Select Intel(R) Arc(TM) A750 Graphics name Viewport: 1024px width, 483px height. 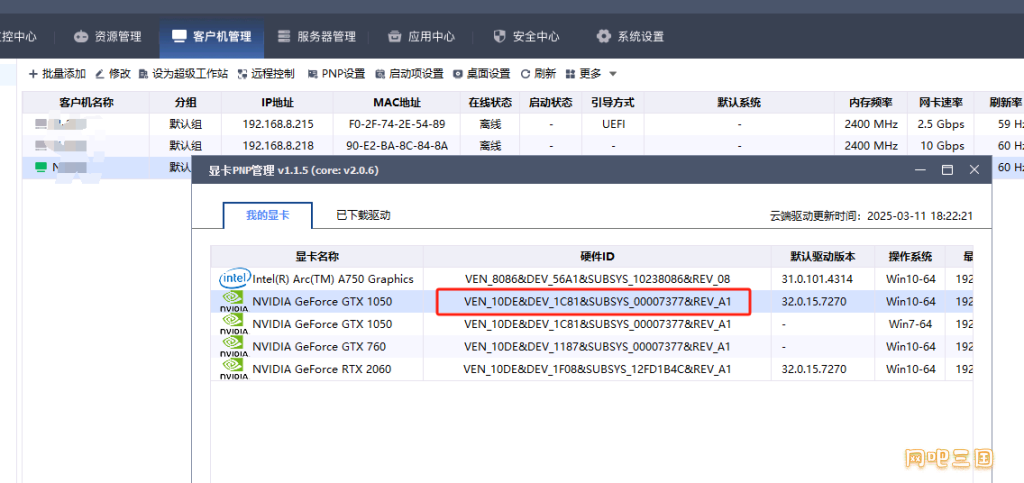point(333,279)
